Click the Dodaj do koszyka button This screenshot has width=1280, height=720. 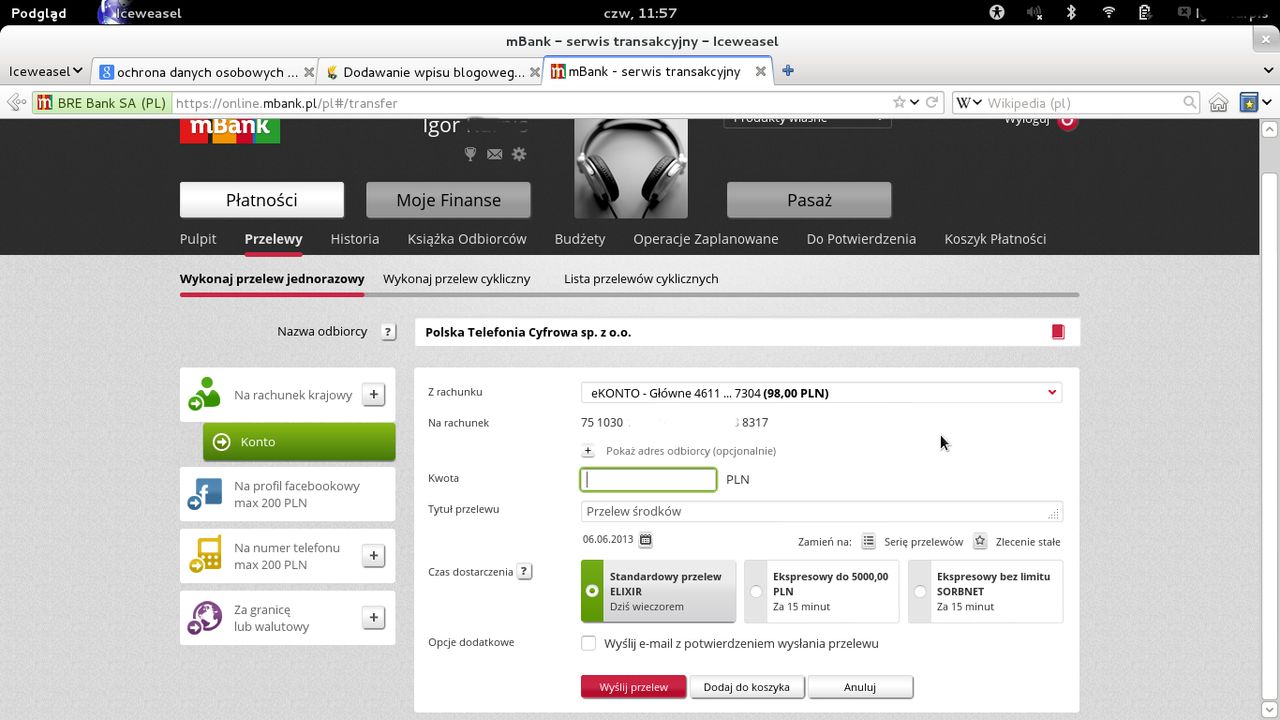click(746, 687)
